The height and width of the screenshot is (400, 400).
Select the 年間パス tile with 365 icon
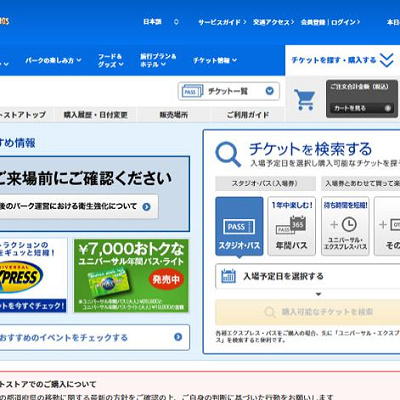[291, 226]
